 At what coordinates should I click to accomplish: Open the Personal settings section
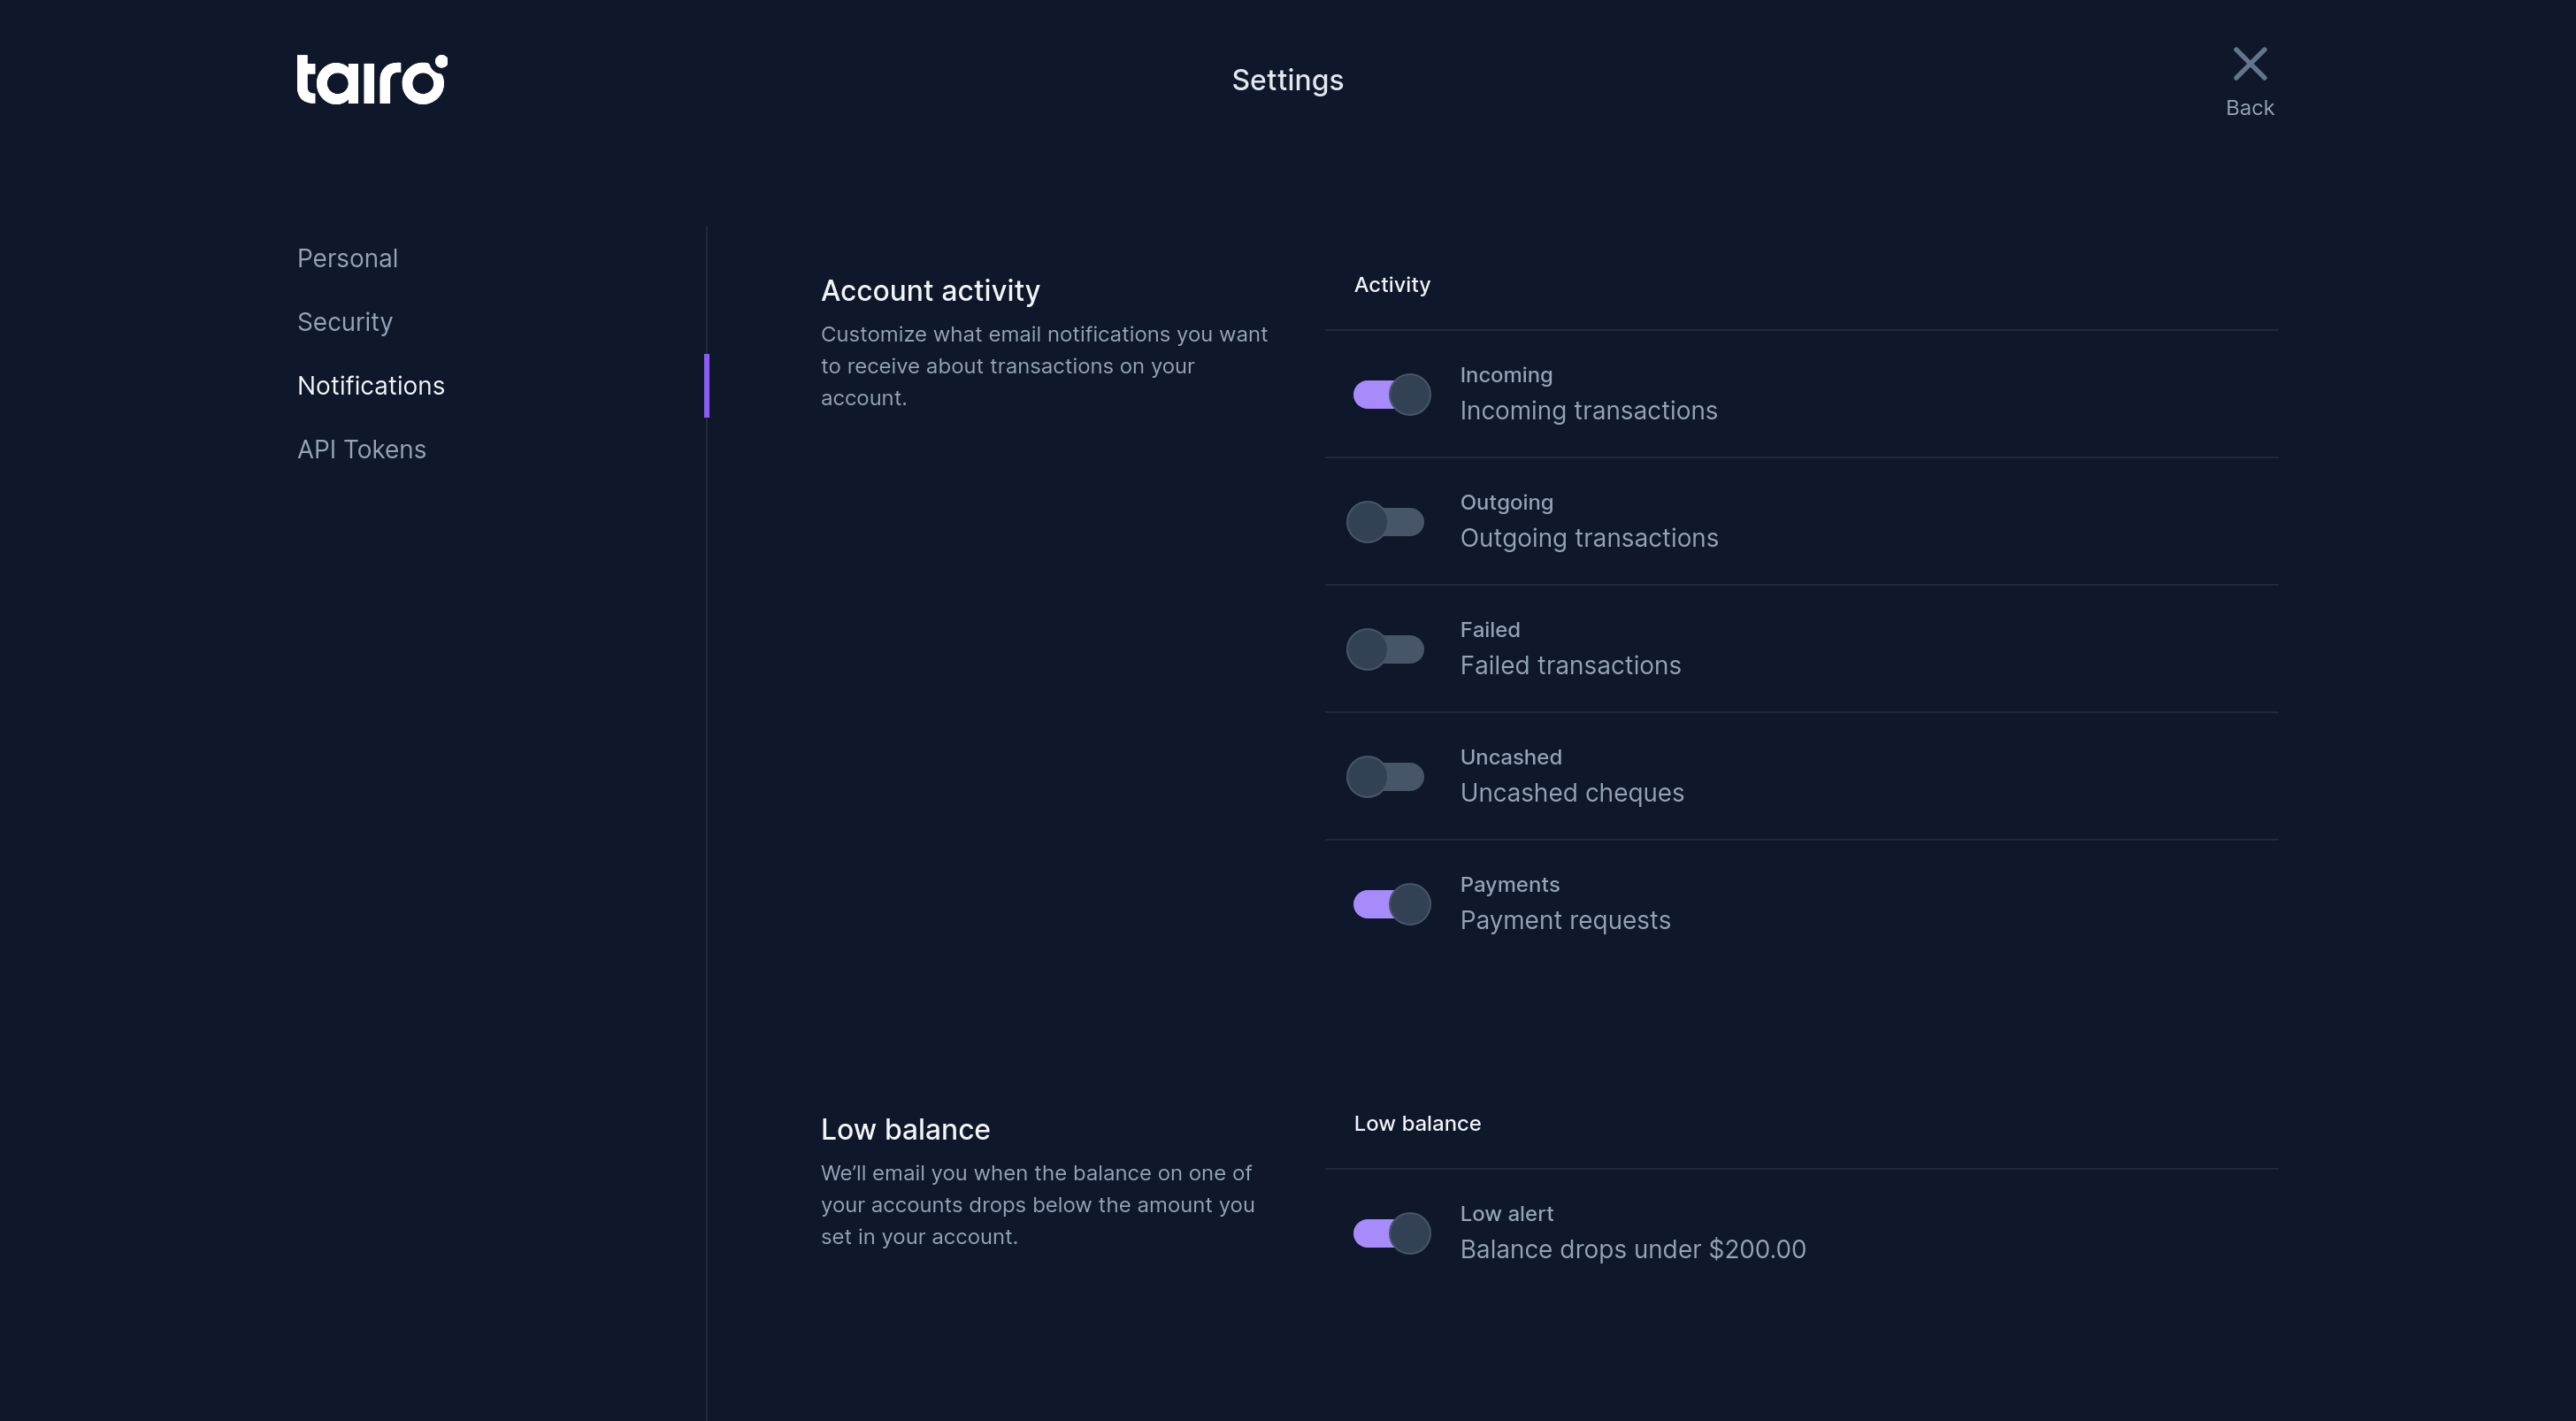347,259
